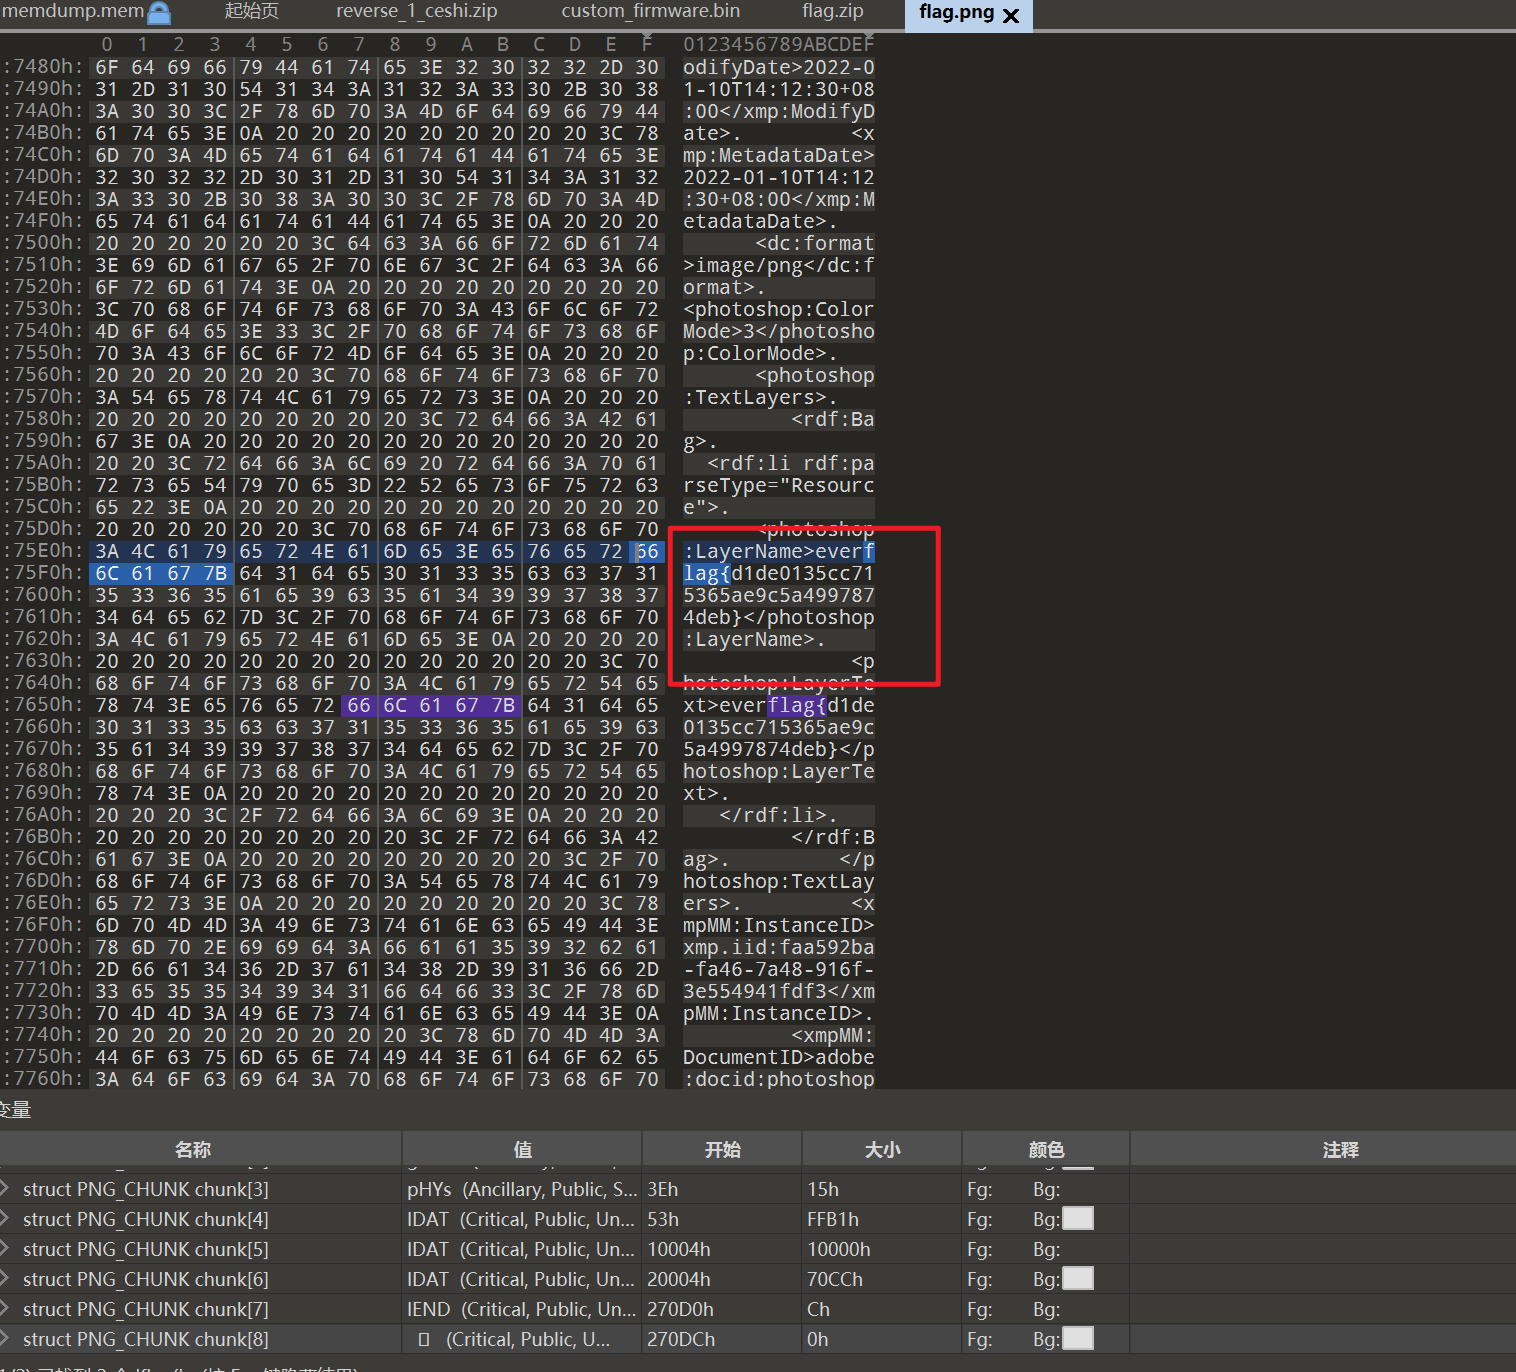
Task: Expand struct PNG_CHUNK chunk[4] tree node
Action: click(x=6, y=1219)
